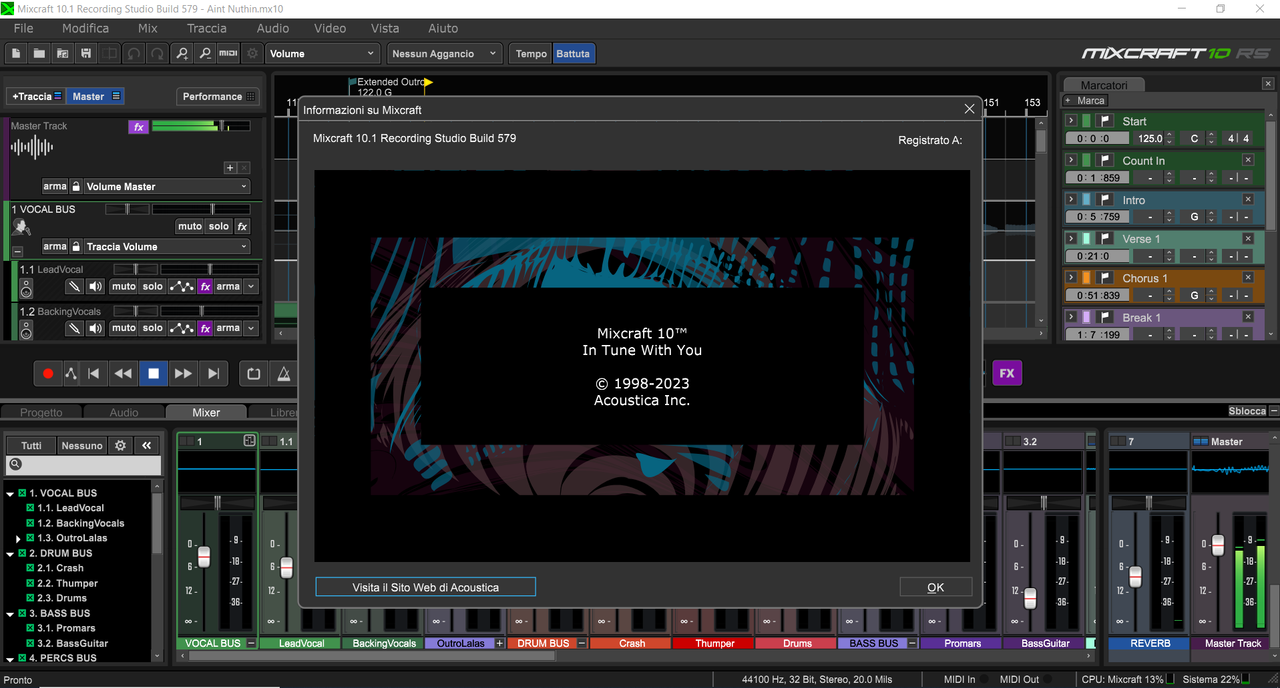
Task: Click OK in the Informazioni dialog
Action: [935, 587]
